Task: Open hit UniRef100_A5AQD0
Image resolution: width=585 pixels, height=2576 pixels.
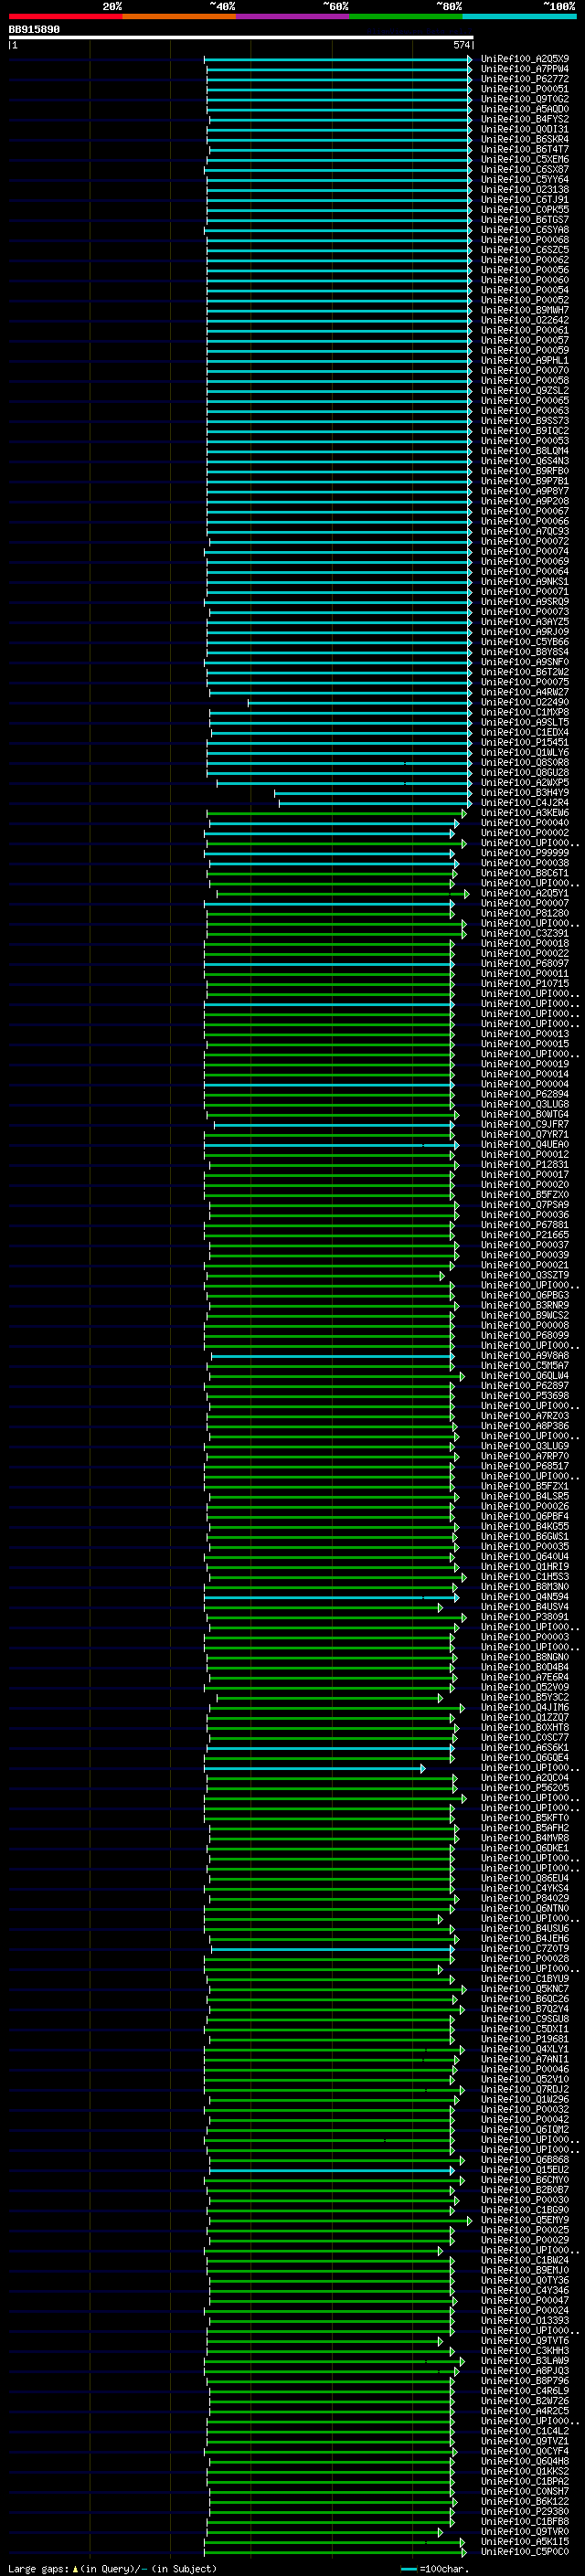Action: coord(525,109)
